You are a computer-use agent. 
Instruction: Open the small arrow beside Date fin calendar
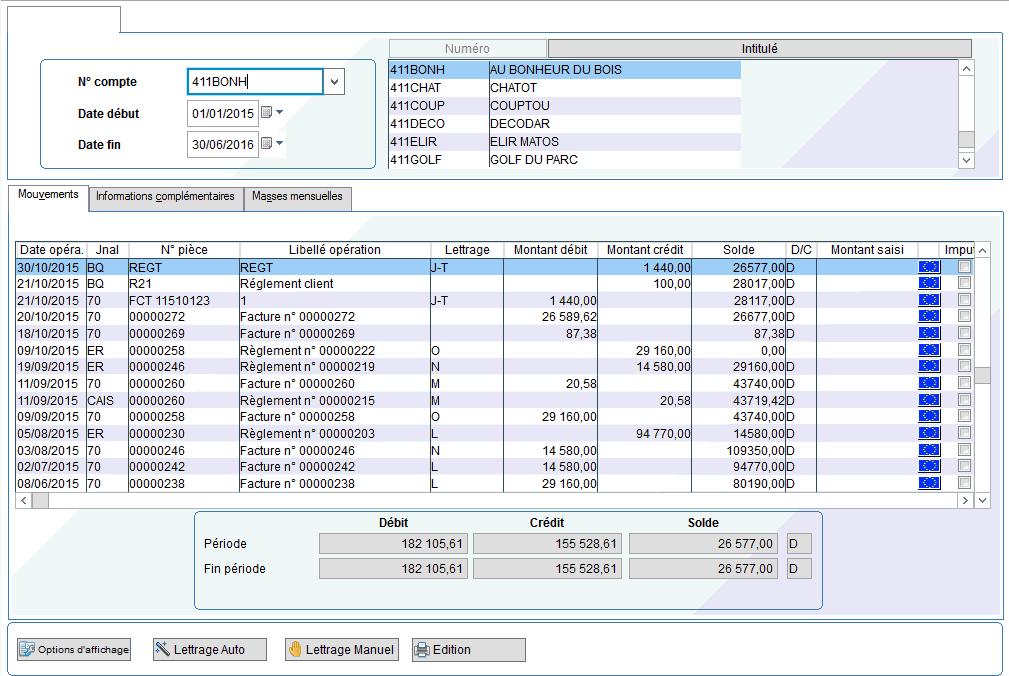click(280, 144)
